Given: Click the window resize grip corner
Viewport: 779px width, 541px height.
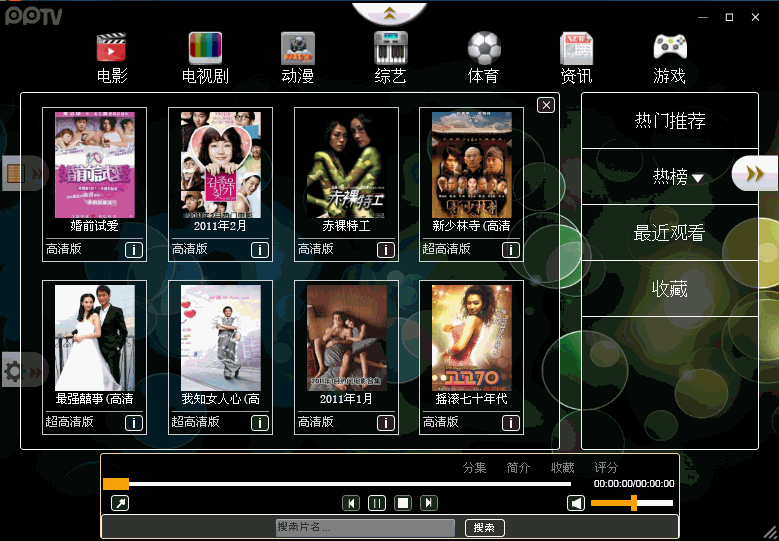Looking at the screenshot, I should pyautogui.click(x=770, y=533).
